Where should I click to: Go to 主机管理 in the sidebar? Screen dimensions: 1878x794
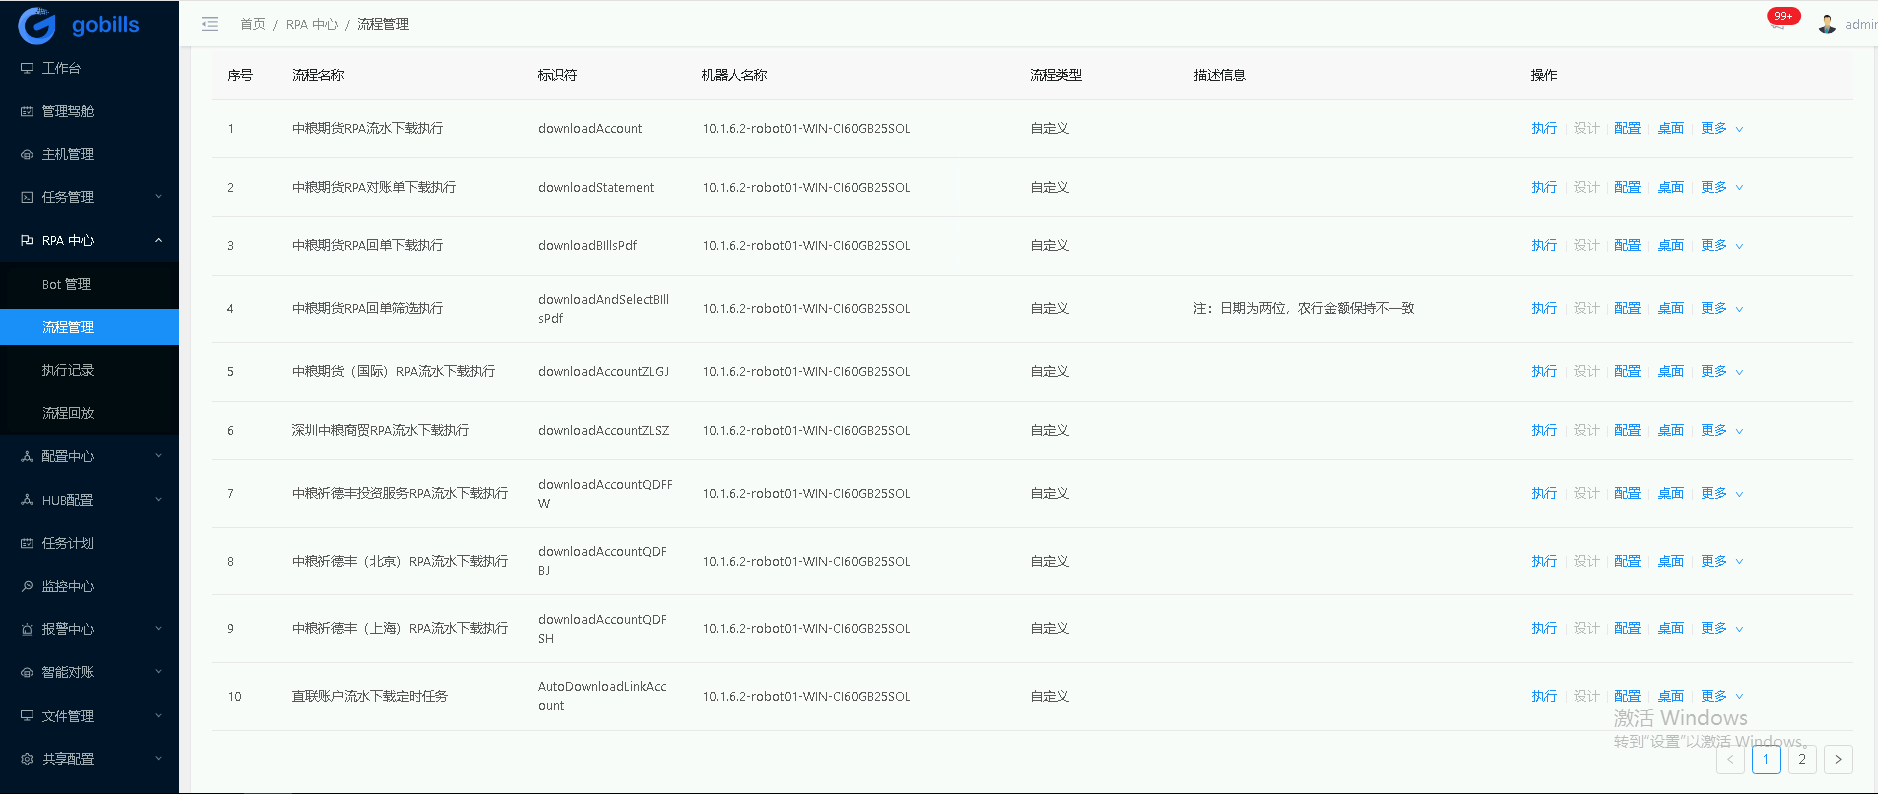pyautogui.click(x=67, y=154)
